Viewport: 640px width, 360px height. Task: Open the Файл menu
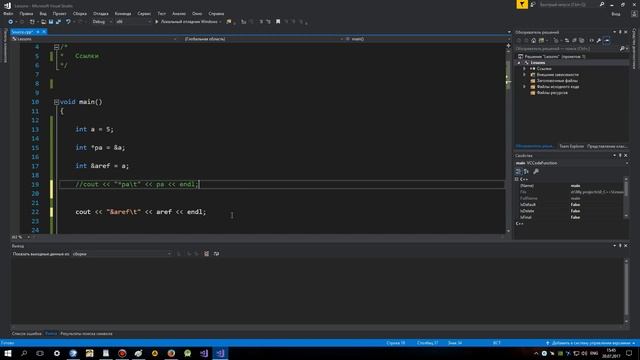click(x=8, y=13)
